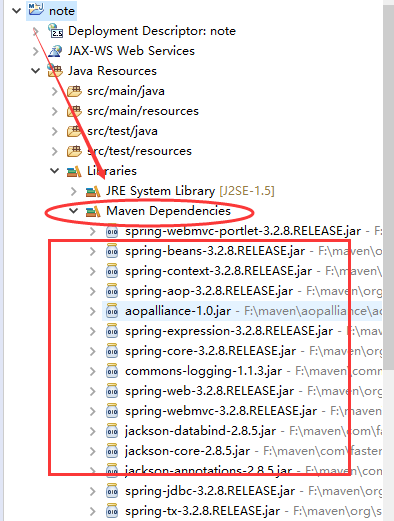Viewport: 394px width, 521px height.
Task: Select JRE System Library [J2SE-1.5]
Action: [x=190, y=191]
